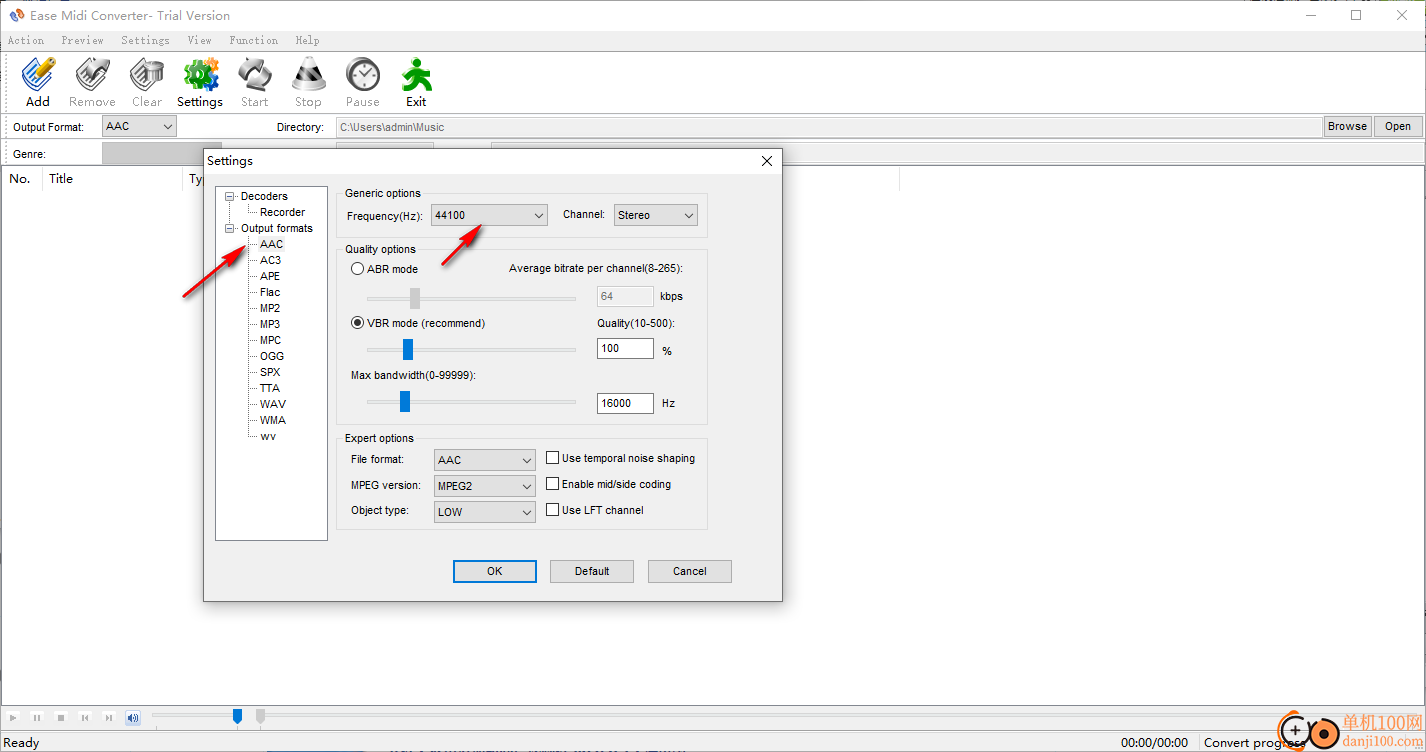Click the next track player button
Image resolution: width=1426 pixels, height=752 pixels.
click(109, 717)
